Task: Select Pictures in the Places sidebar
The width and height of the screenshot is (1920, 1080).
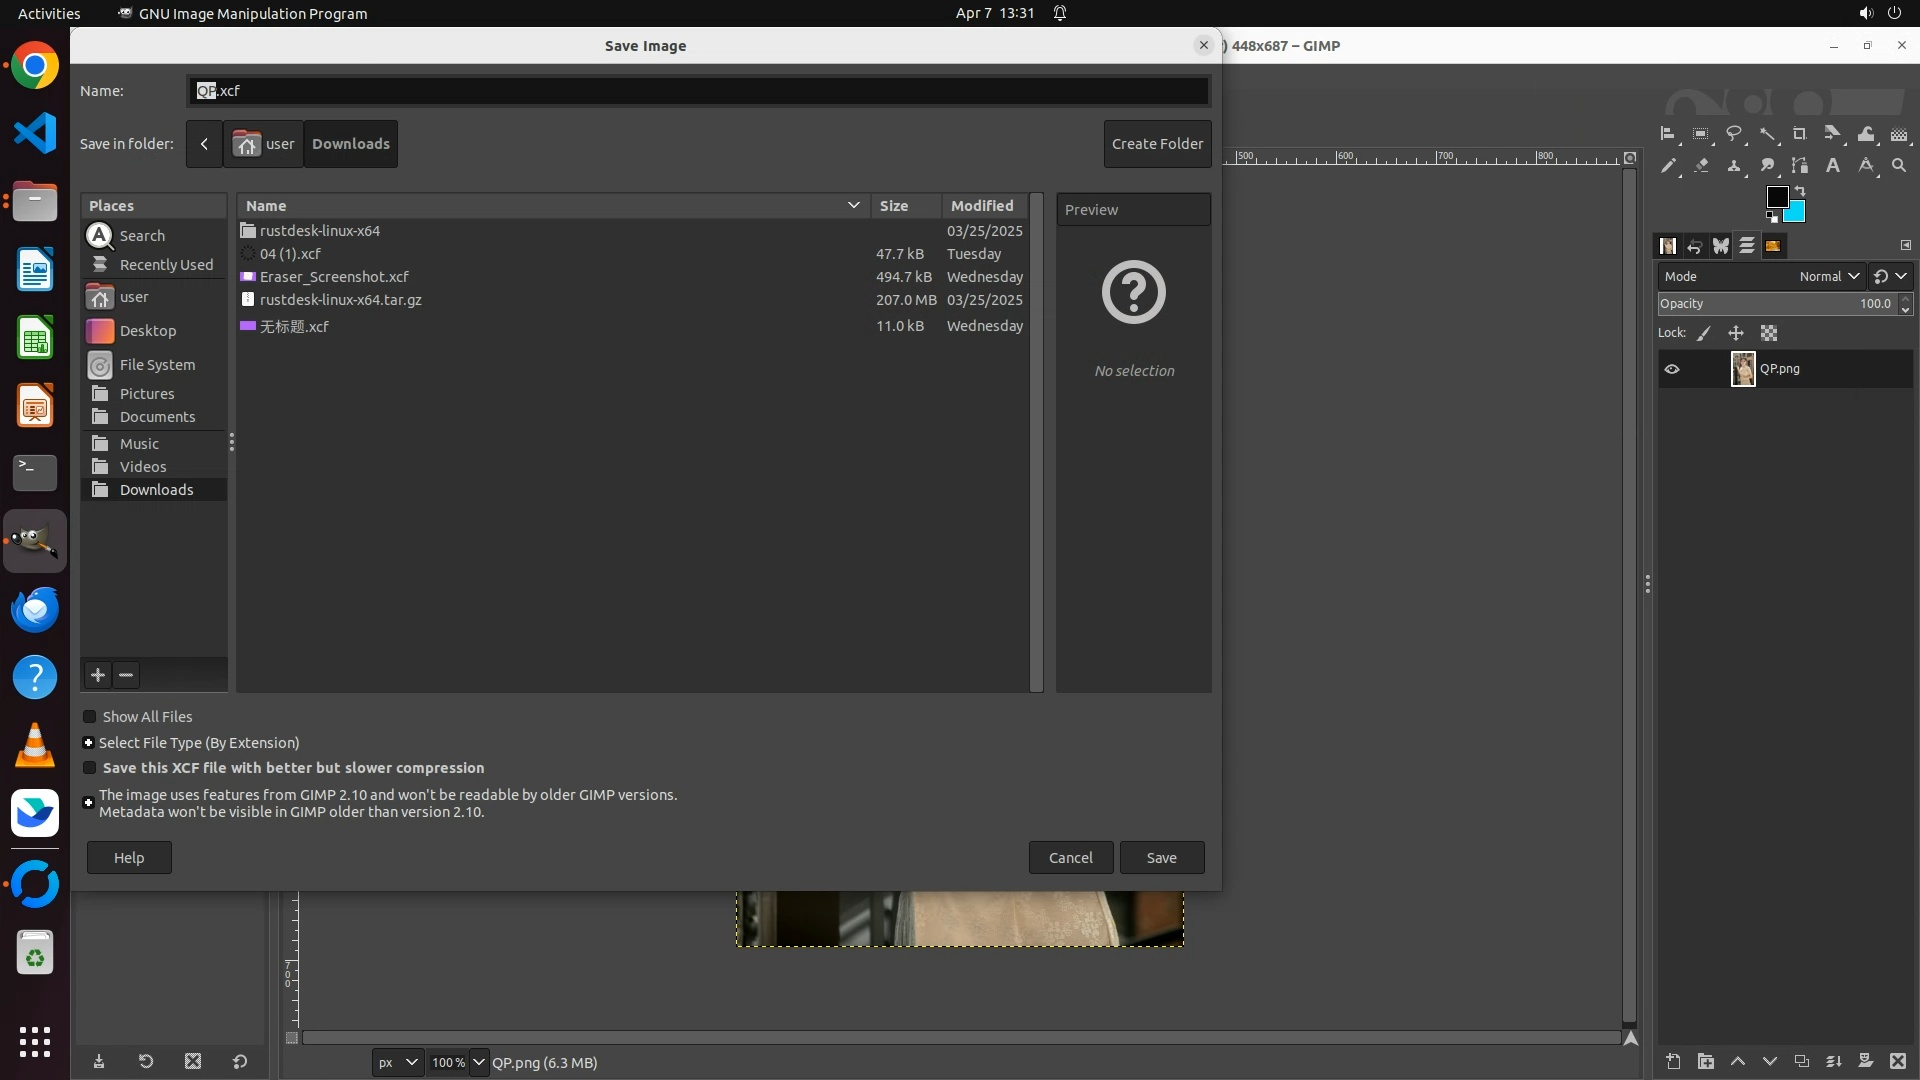Action: point(146,394)
